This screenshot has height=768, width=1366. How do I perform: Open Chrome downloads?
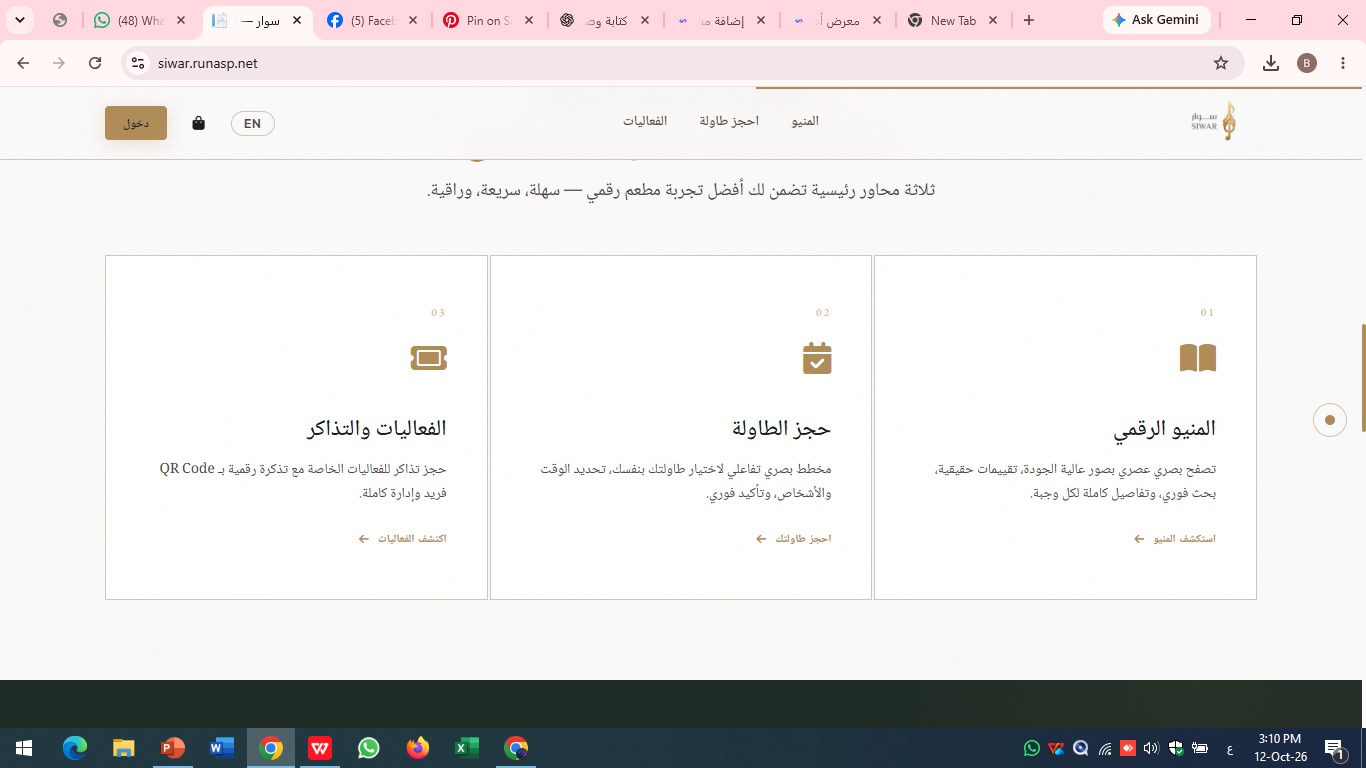tap(1271, 63)
